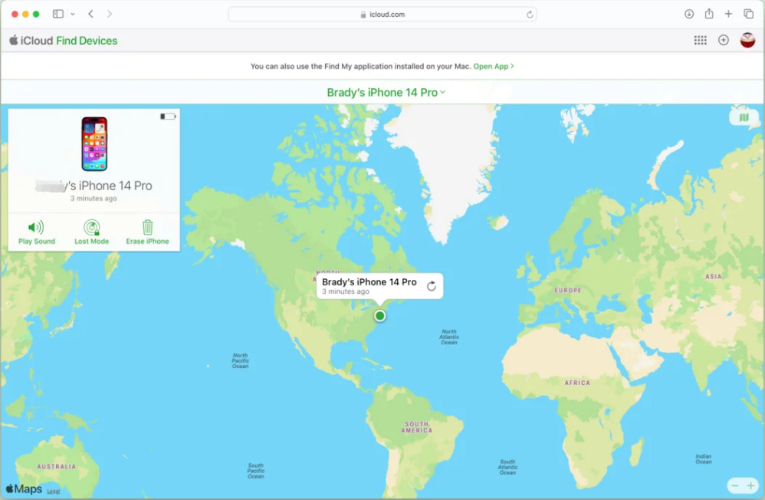
Task: Refresh location in the map callout
Action: (431, 286)
